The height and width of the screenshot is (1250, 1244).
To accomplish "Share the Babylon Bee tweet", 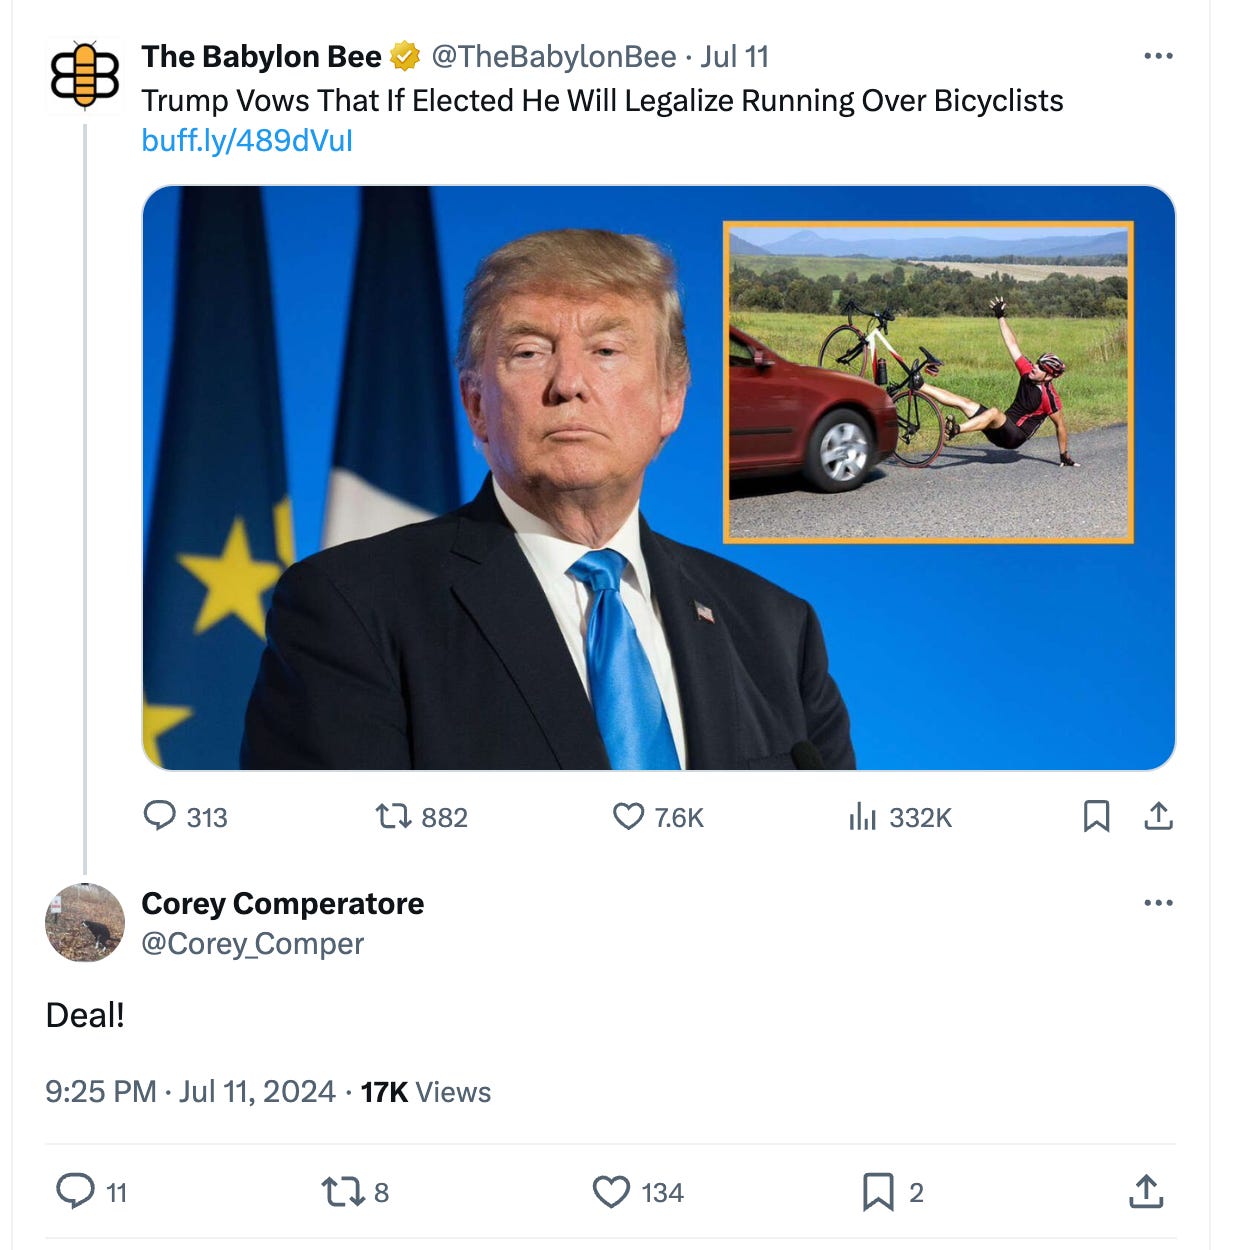I will 1158,816.
